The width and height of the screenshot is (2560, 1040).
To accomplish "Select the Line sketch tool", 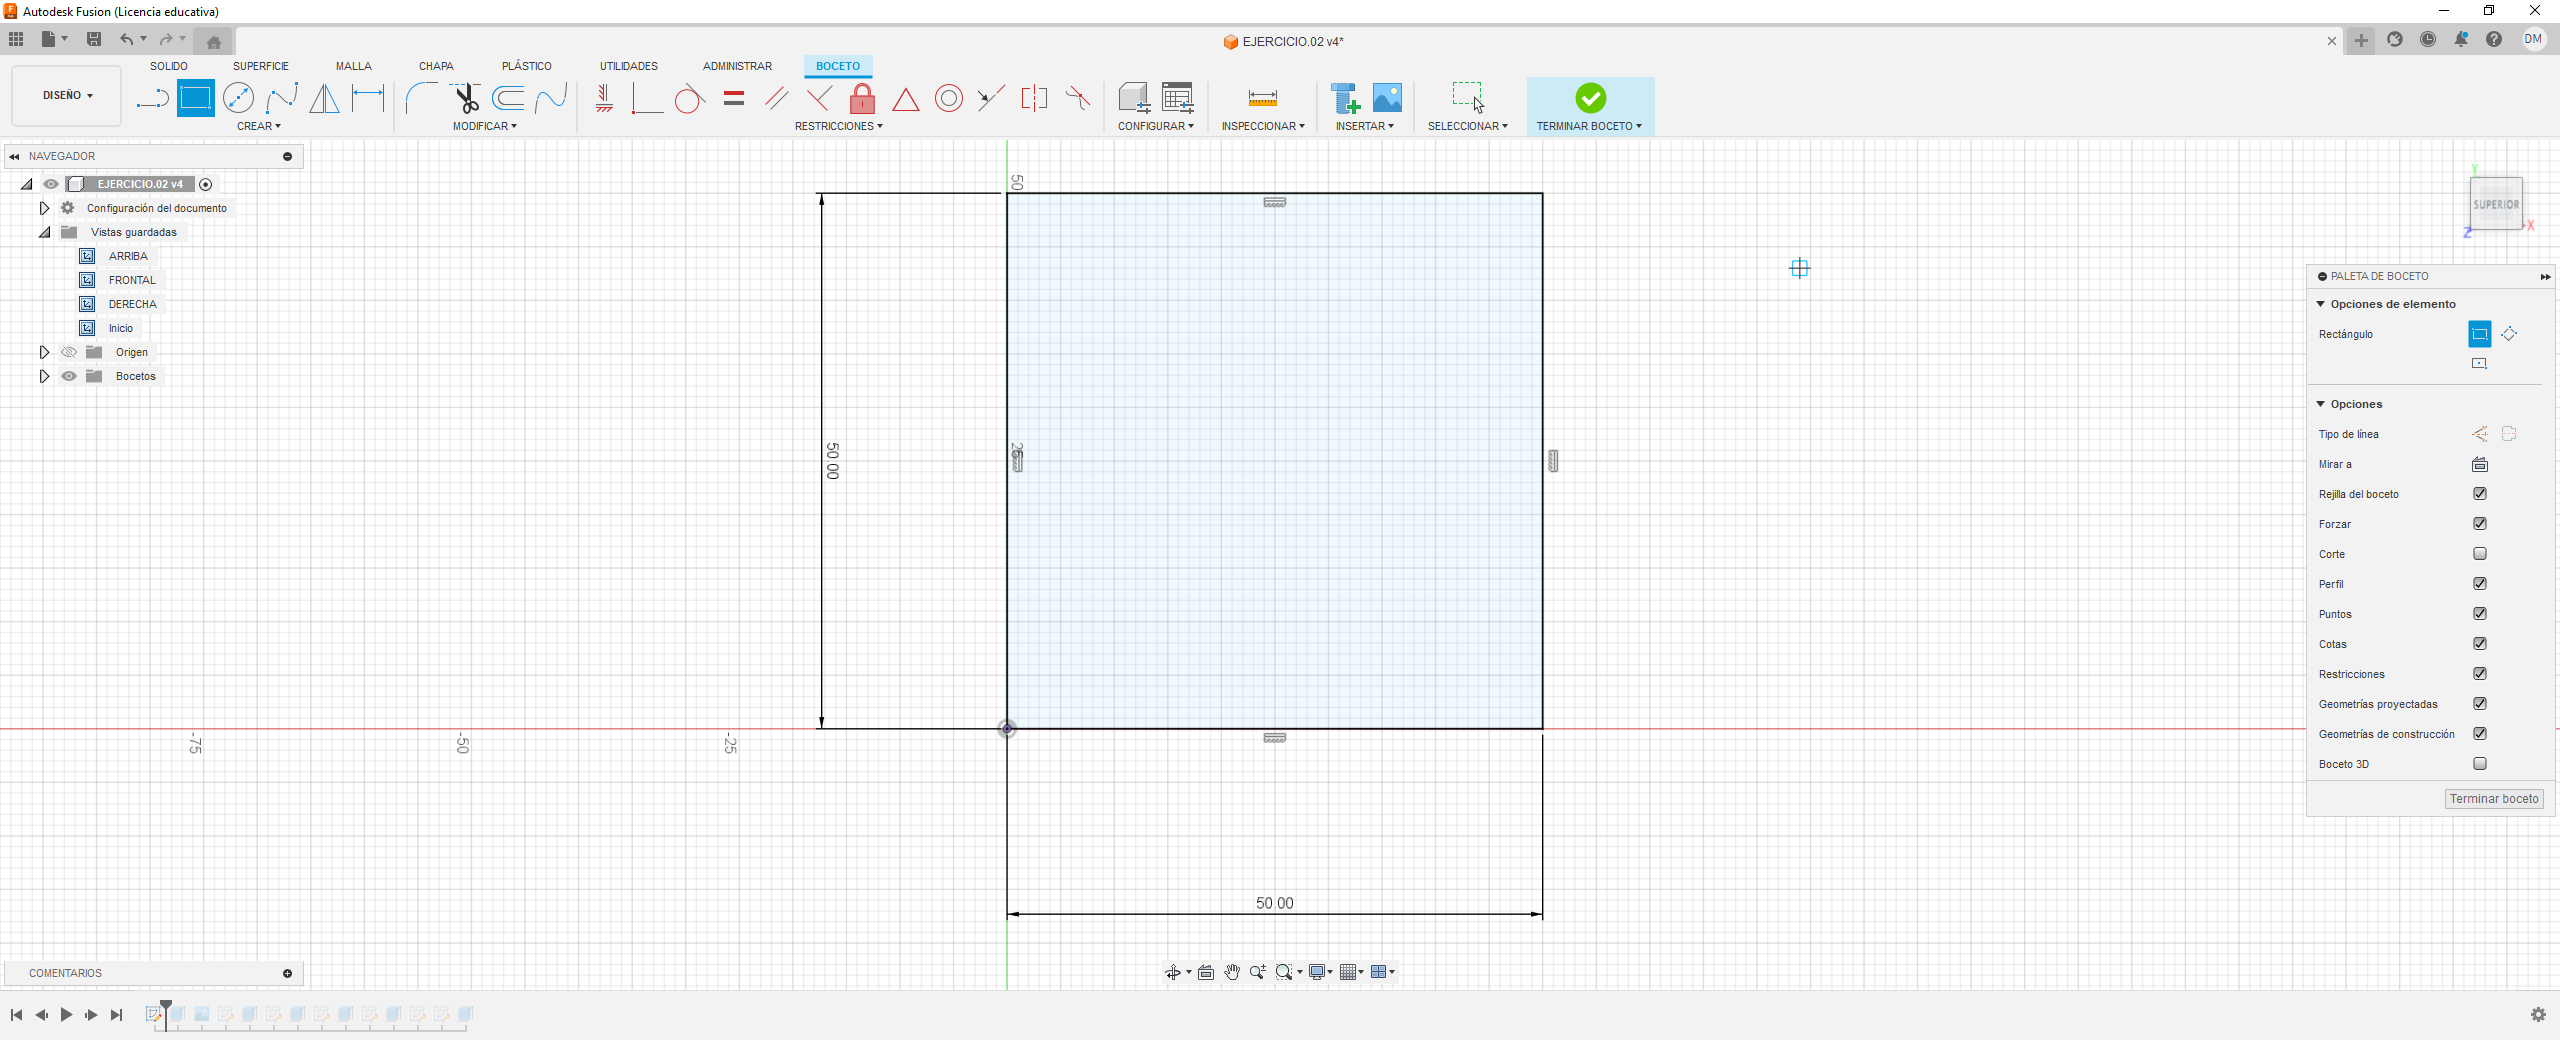I will [x=152, y=98].
